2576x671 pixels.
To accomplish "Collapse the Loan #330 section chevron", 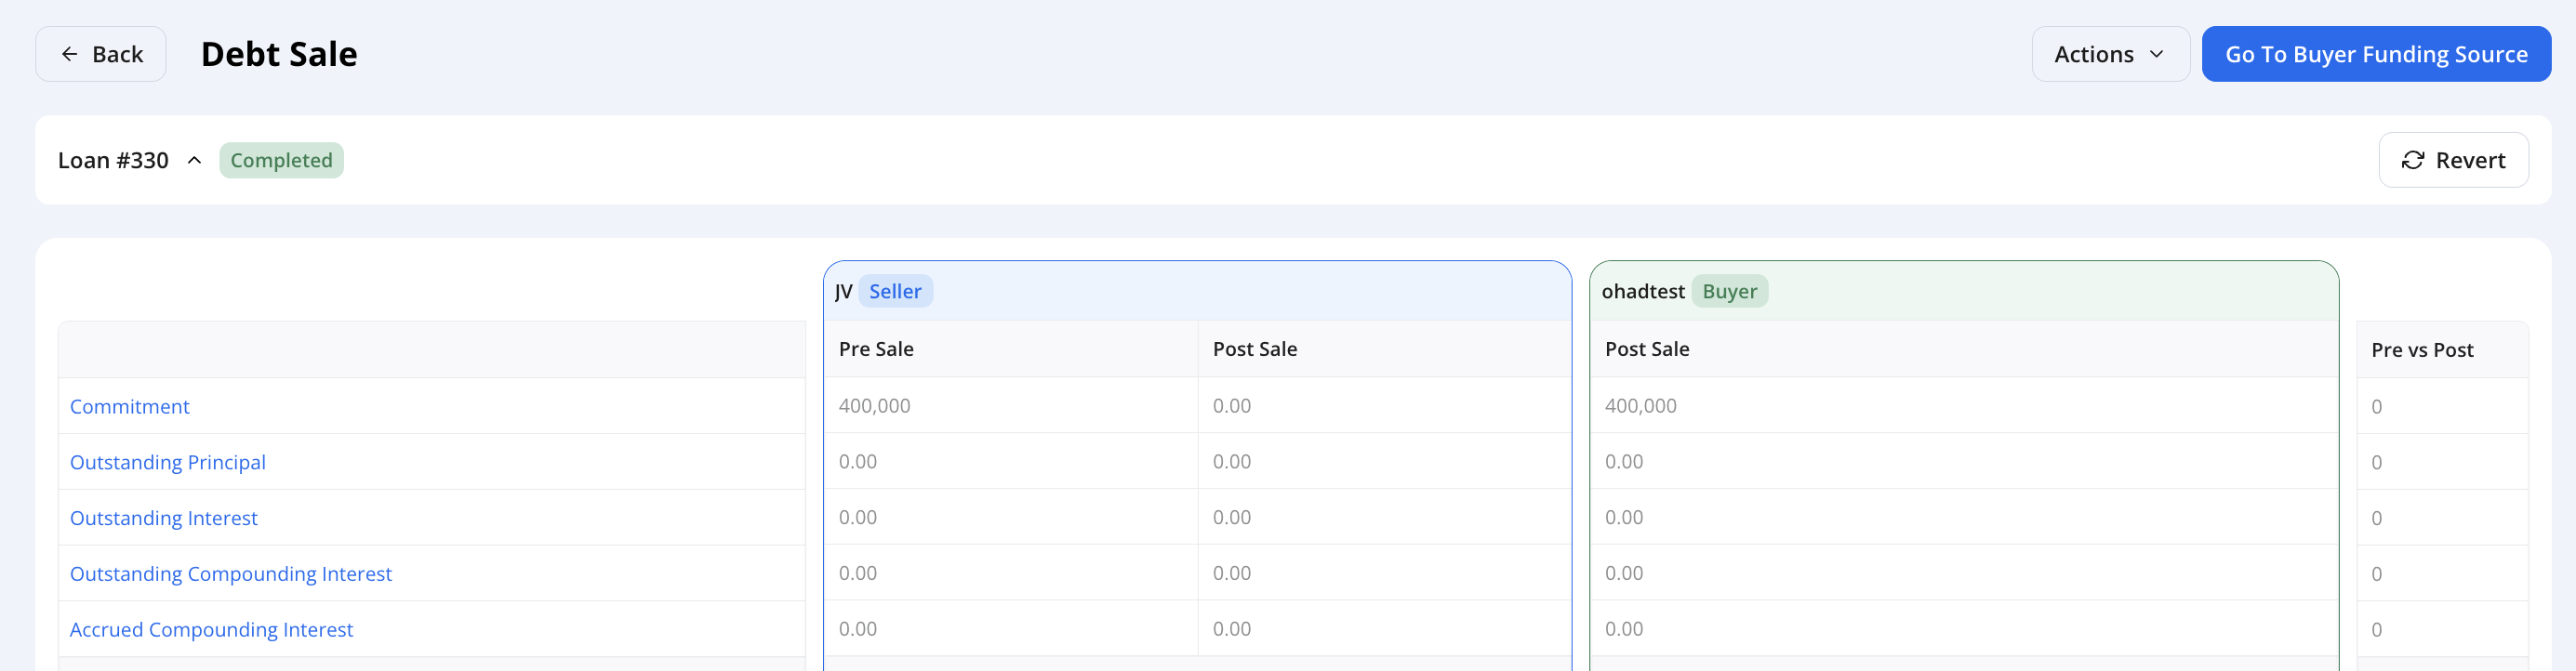I will [x=195, y=160].
